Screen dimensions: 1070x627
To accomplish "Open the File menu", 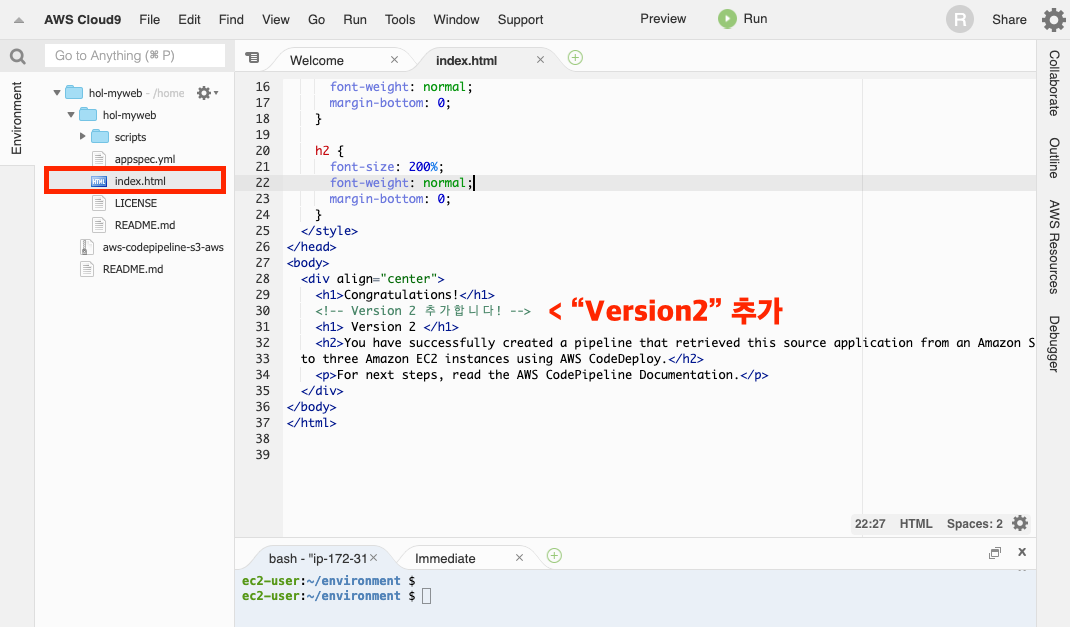I will pyautogui.click(x=149, y=20).
